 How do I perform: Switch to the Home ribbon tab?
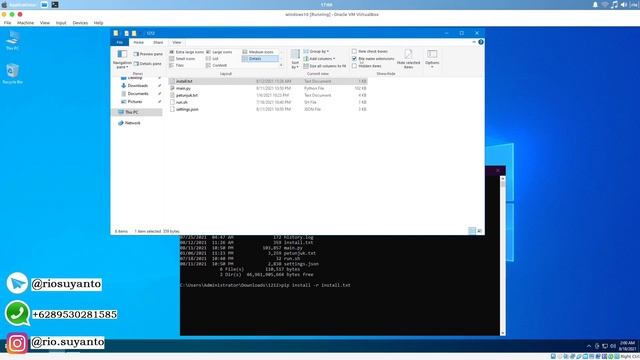(138, 42)
